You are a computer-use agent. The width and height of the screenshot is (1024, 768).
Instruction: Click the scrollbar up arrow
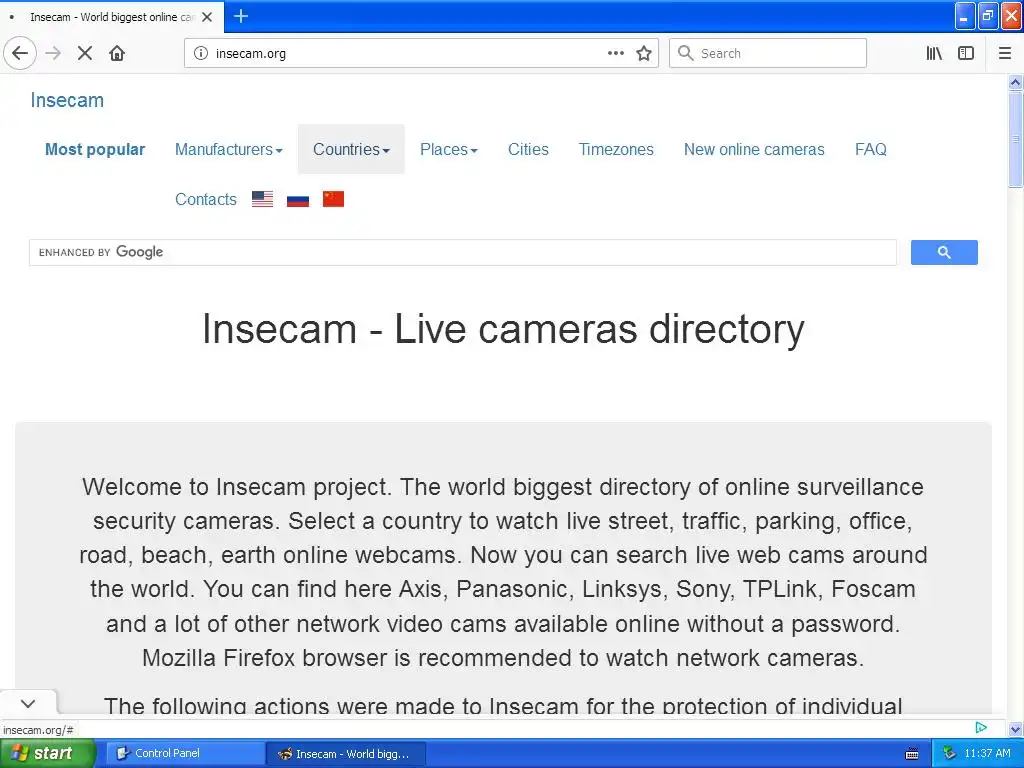pyautogui.click(x=1016, y=82)
